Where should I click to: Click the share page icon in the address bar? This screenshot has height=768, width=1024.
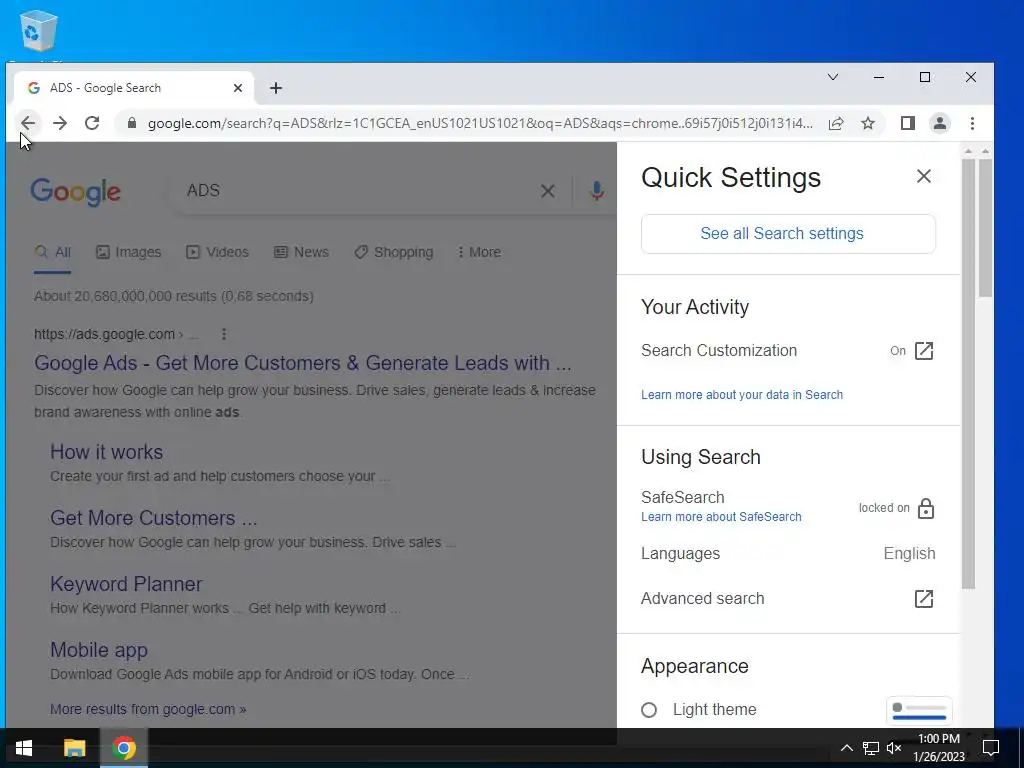point(836,123)
